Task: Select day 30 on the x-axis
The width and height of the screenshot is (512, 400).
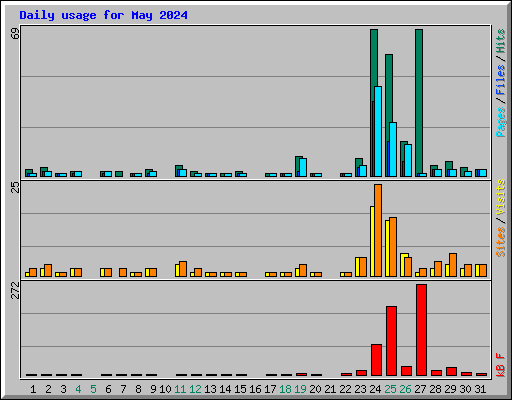Action: pyautogui.click(x=465, y=389)
